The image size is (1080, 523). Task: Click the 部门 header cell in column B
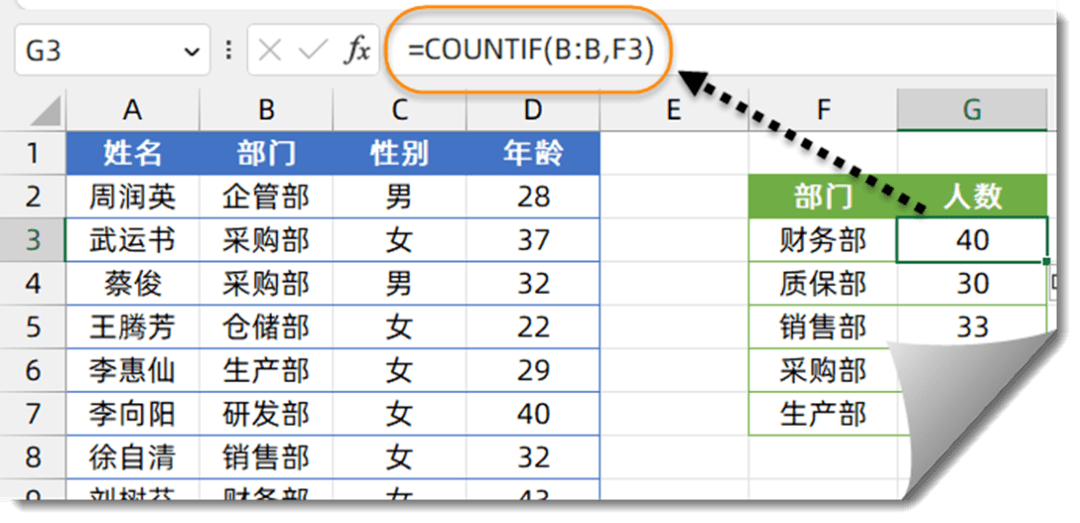coord(266,153)
